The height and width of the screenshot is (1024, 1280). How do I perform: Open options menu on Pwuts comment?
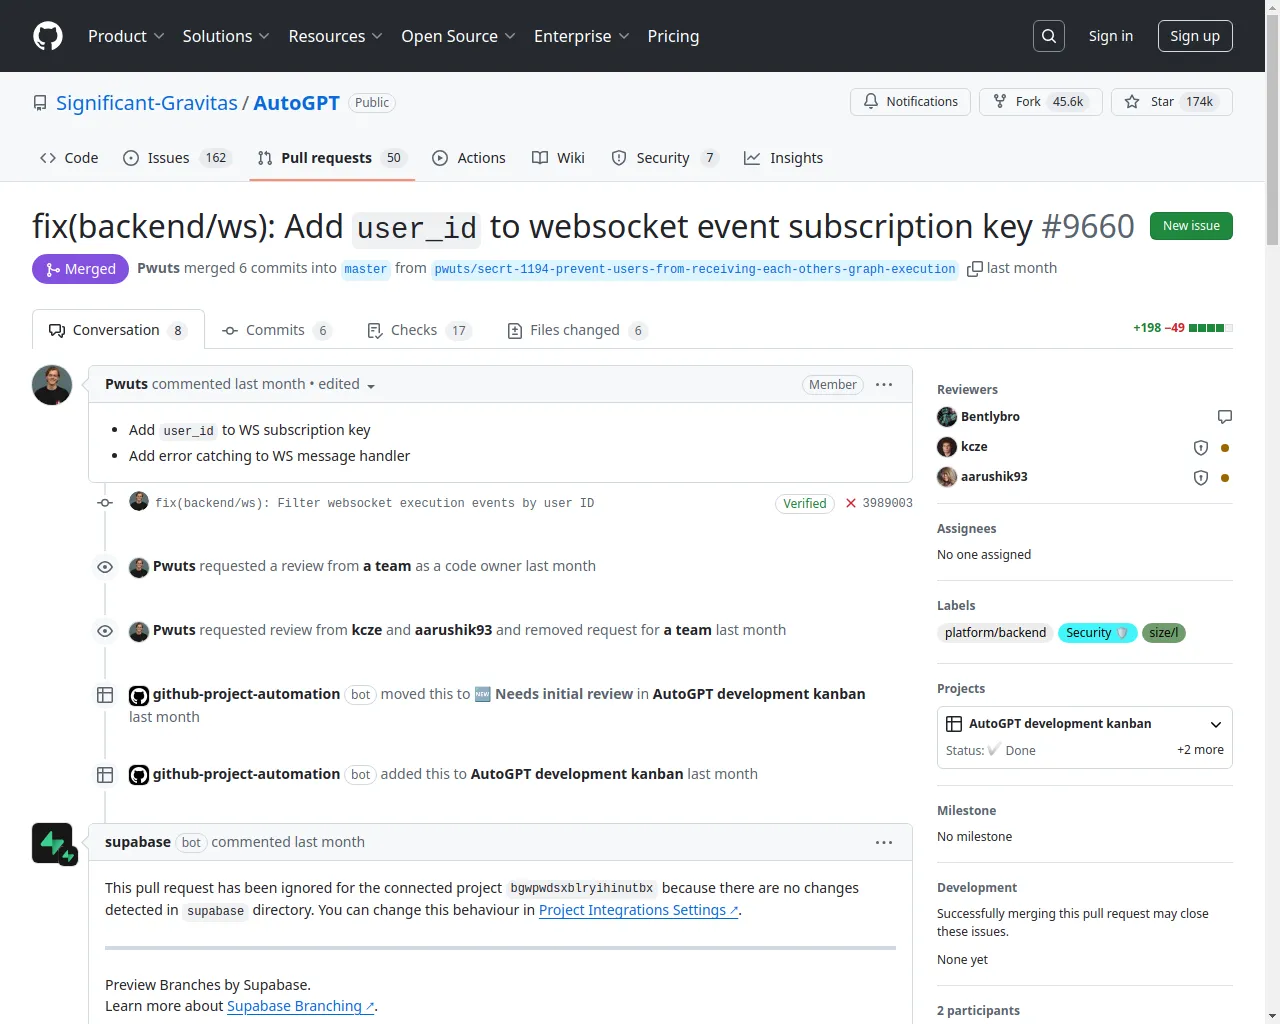[x=884, y=385]
